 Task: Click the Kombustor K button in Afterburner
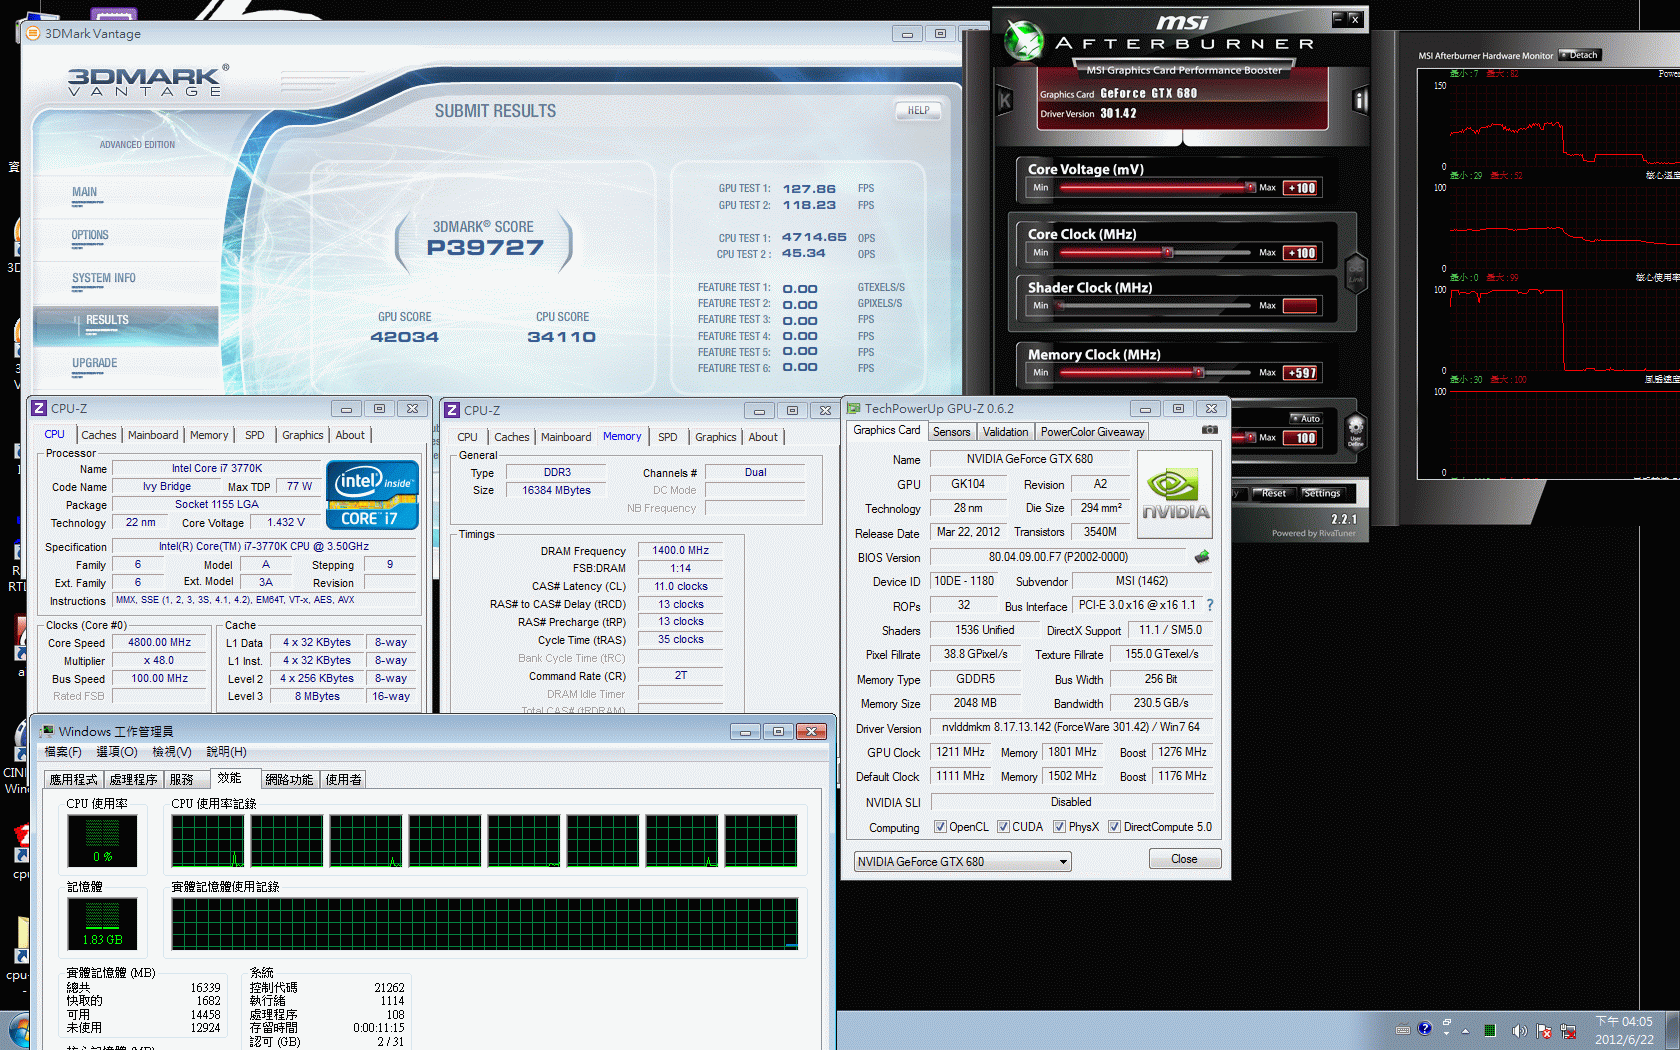click(x=1005, y=100)
